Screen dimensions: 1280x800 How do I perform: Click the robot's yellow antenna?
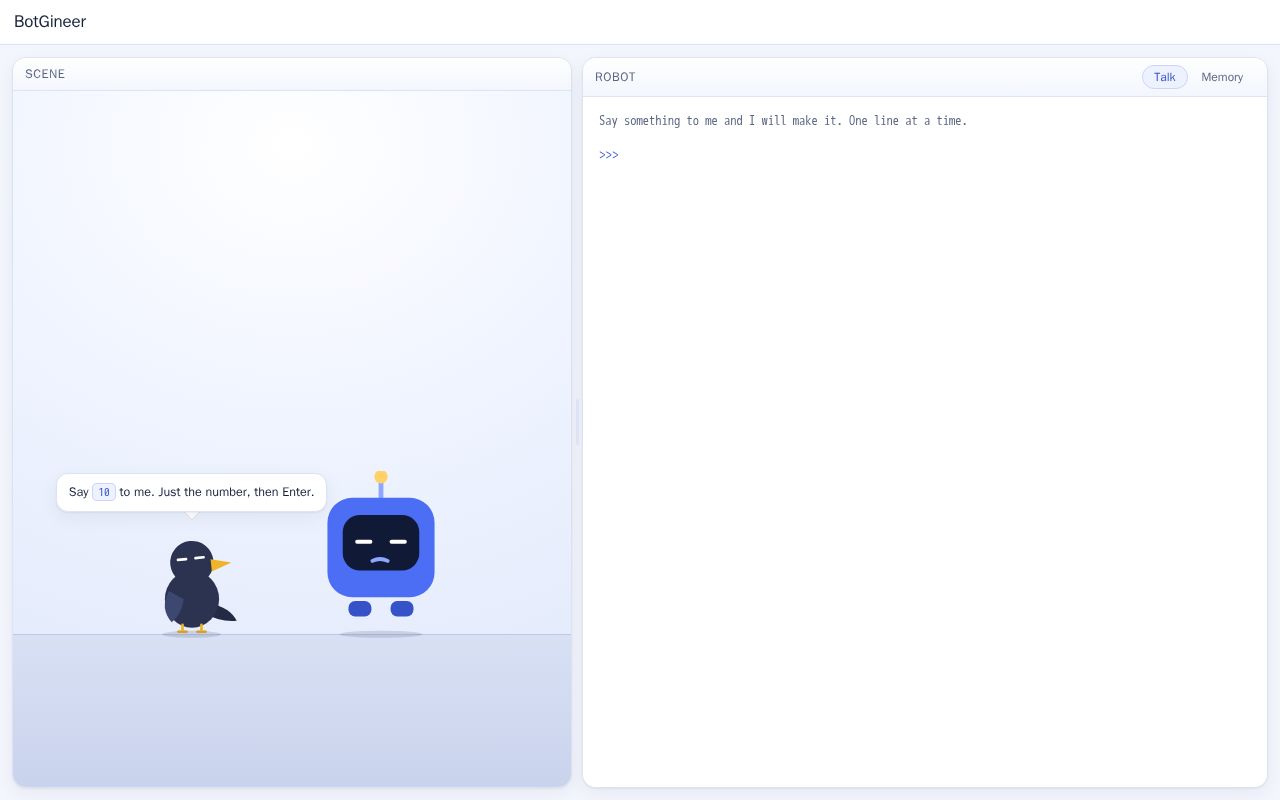point(381,484)
